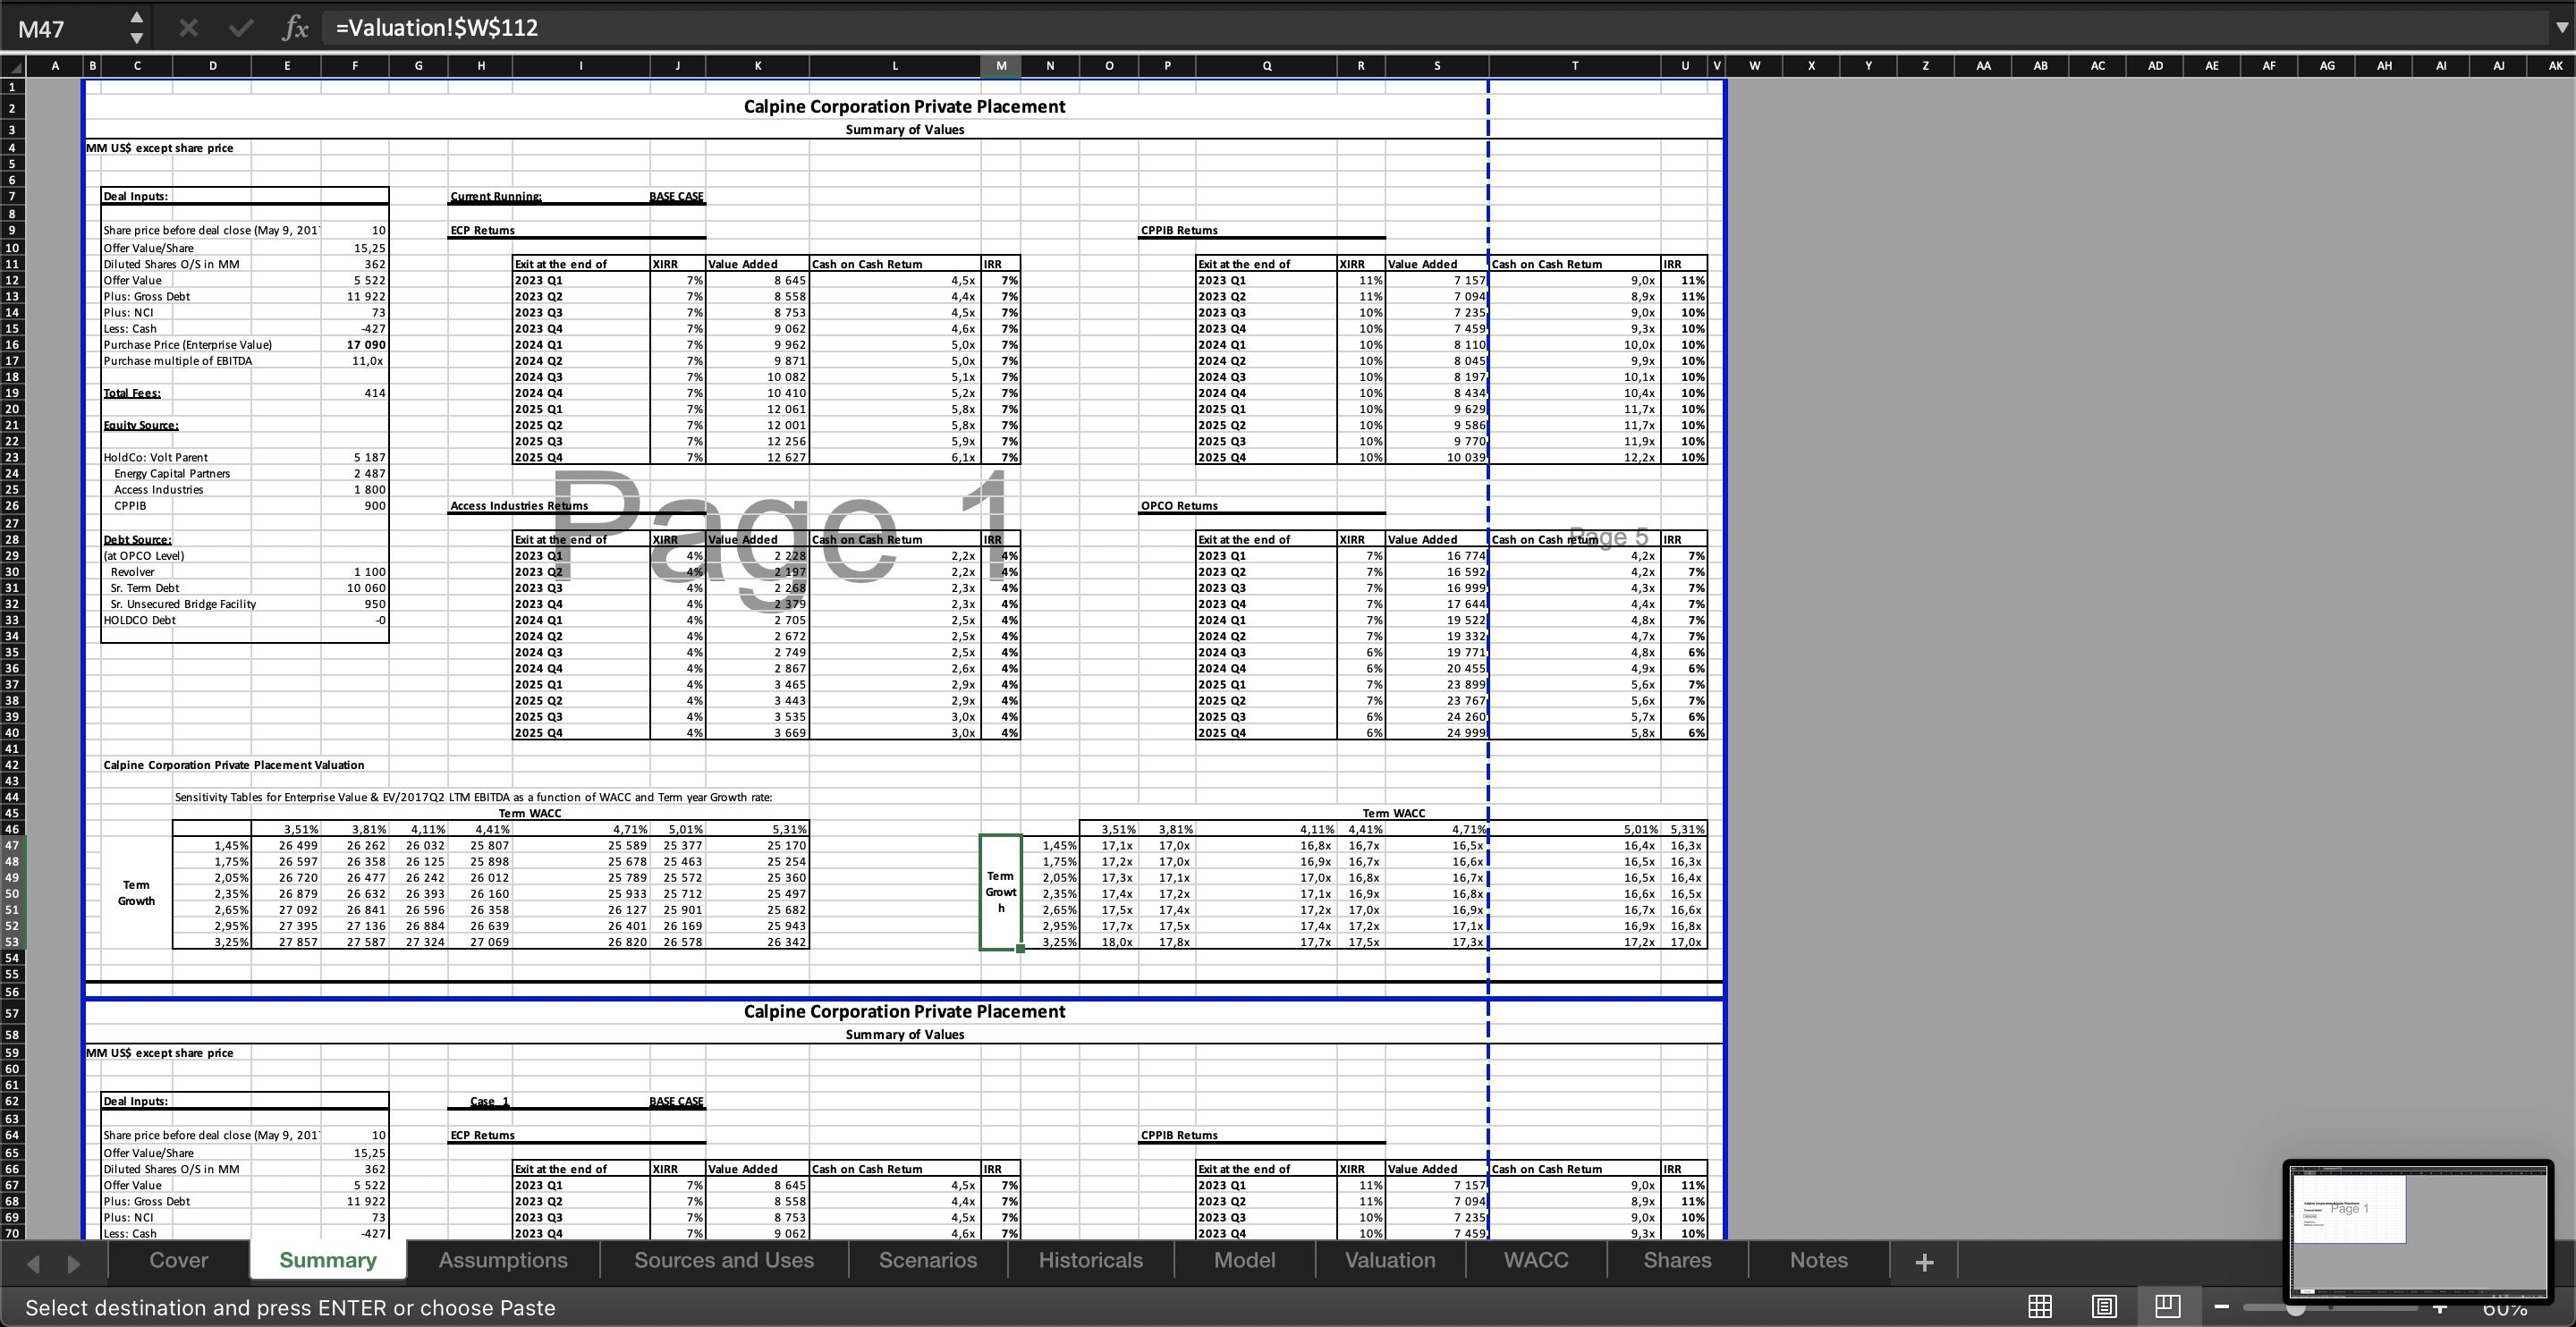Click the first 'Calpine Corporation Private Placement' title

tap(904, 107)
